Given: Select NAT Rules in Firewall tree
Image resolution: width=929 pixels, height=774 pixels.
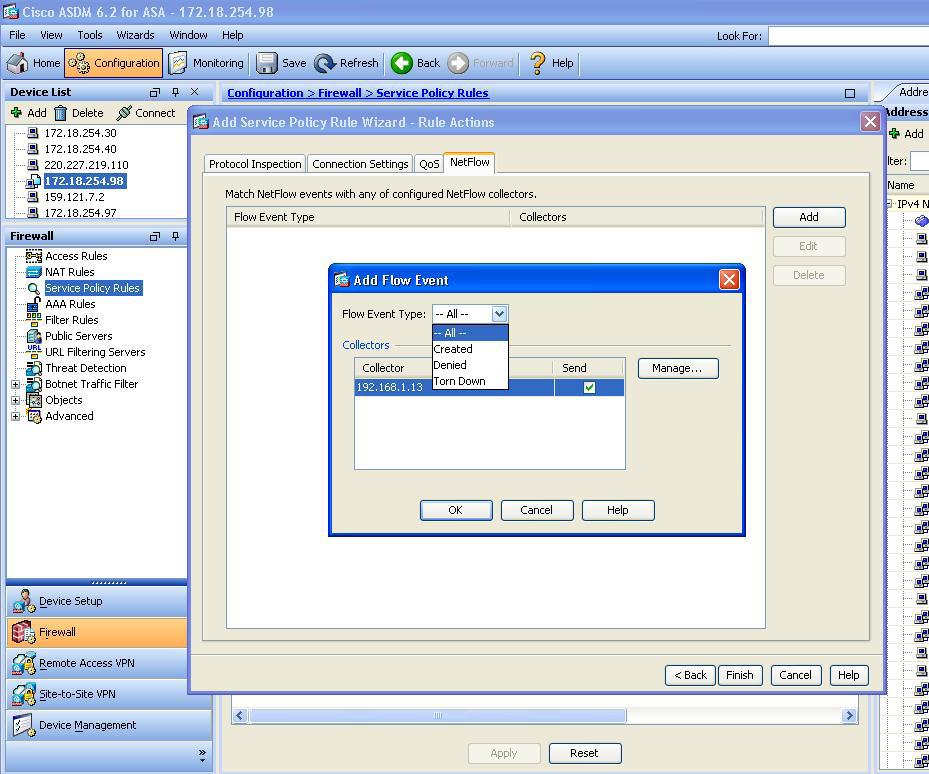Looking at the screenshot, I should tap(69, 272).
